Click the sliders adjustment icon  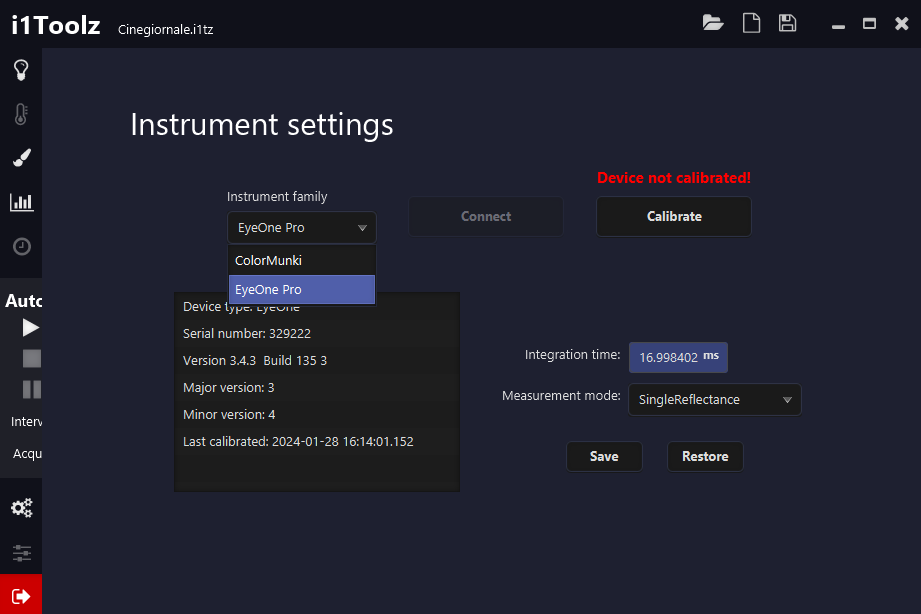pos(21,552)
